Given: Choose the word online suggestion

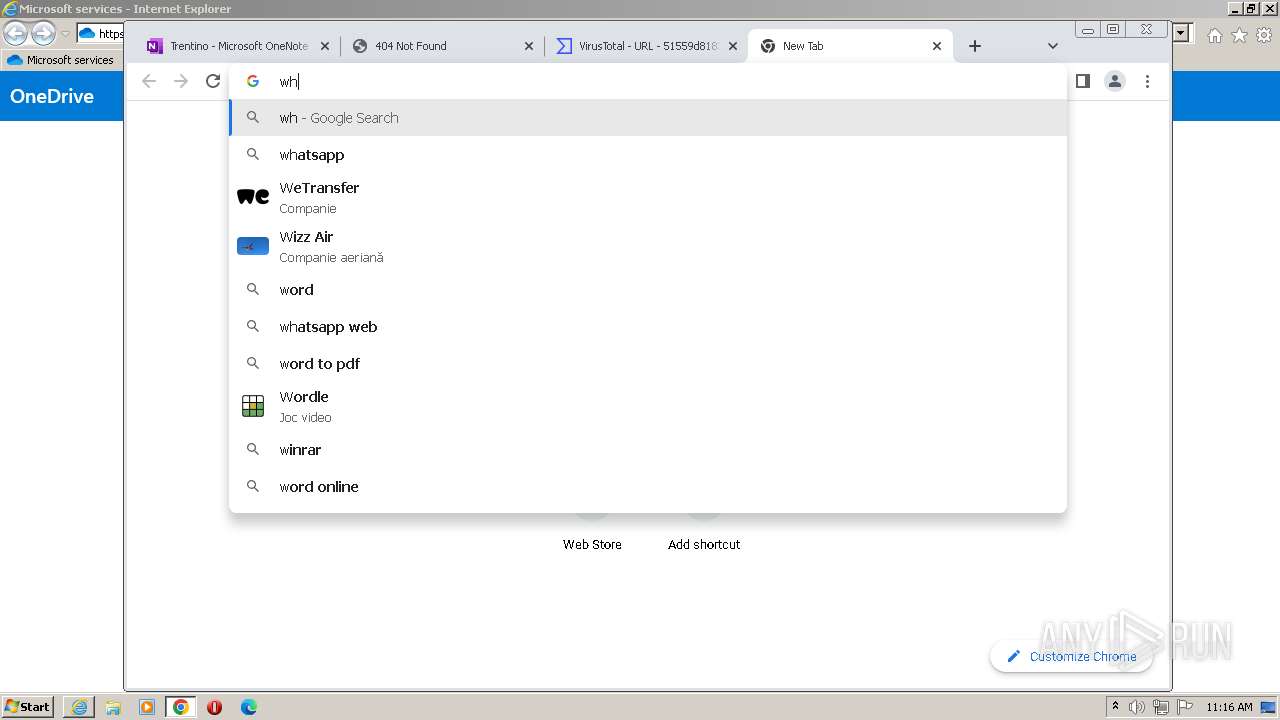Looking at the screenshot, I should 648,487.
